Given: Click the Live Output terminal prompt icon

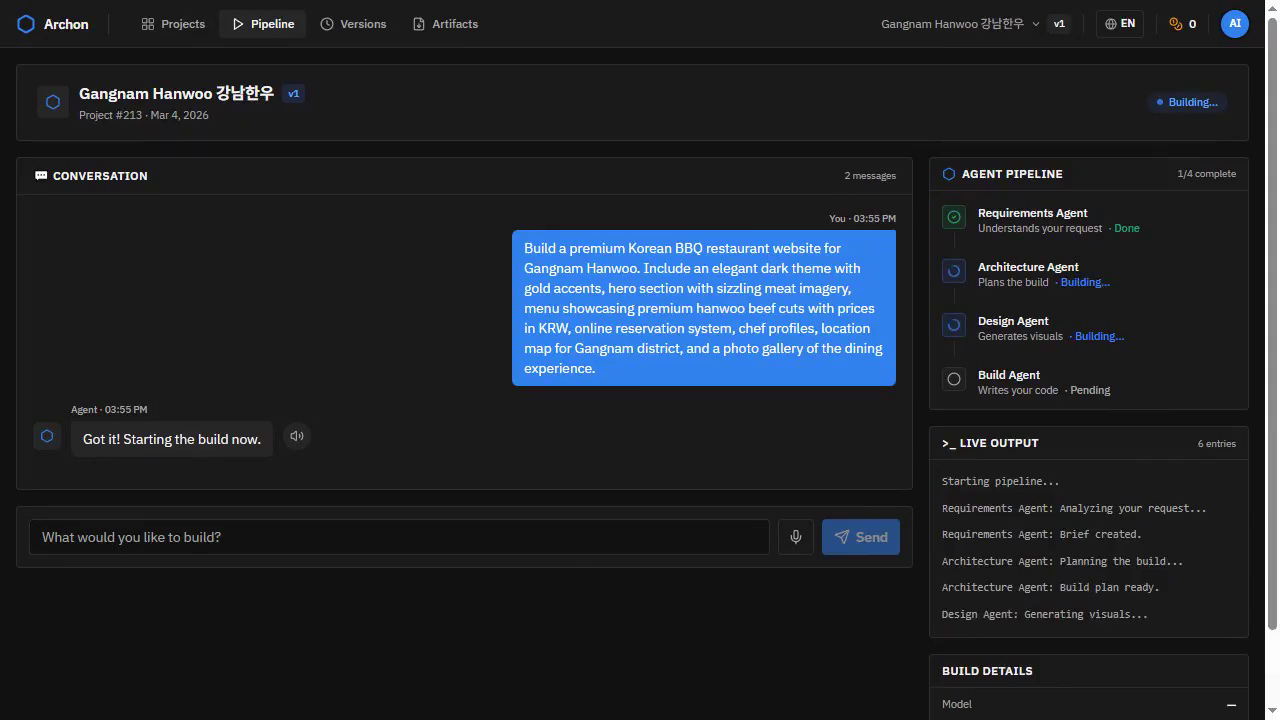Looking at the screenshot, I should [948, 443].
